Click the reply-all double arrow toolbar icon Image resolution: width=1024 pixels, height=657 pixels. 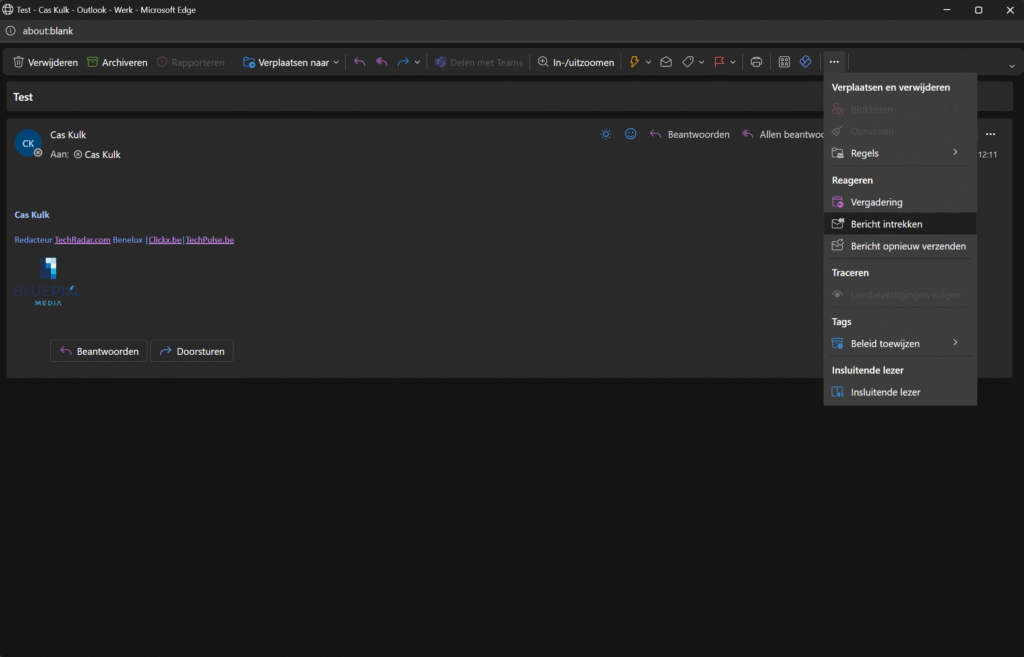[382, 62]
